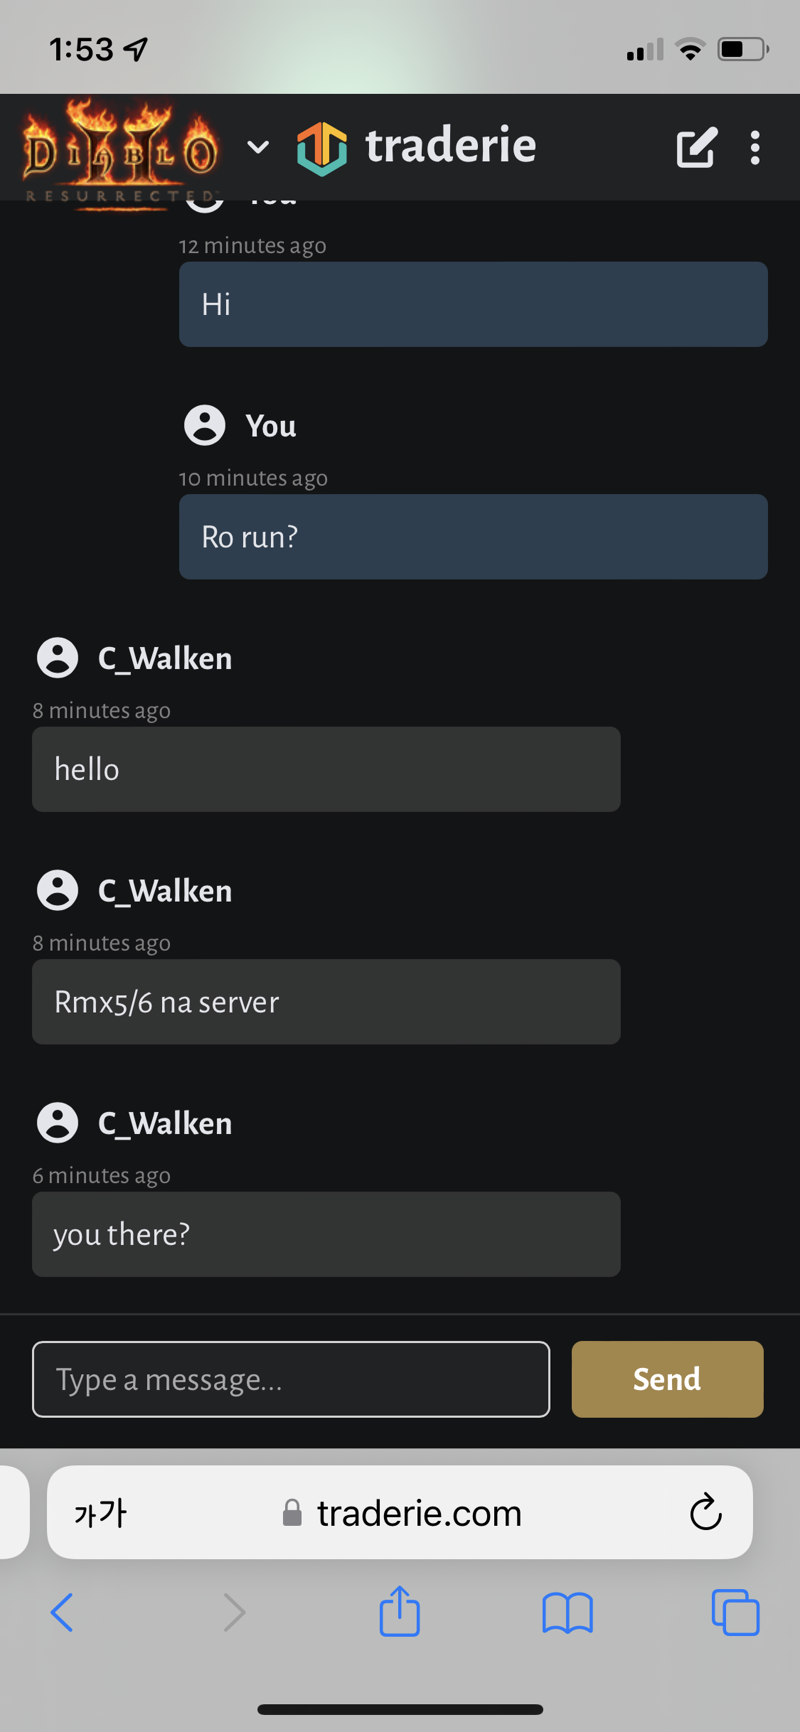Click C_Walken avatar above 'Rmx5/6 na server'
800x1732 pixels.
(57, 890)
